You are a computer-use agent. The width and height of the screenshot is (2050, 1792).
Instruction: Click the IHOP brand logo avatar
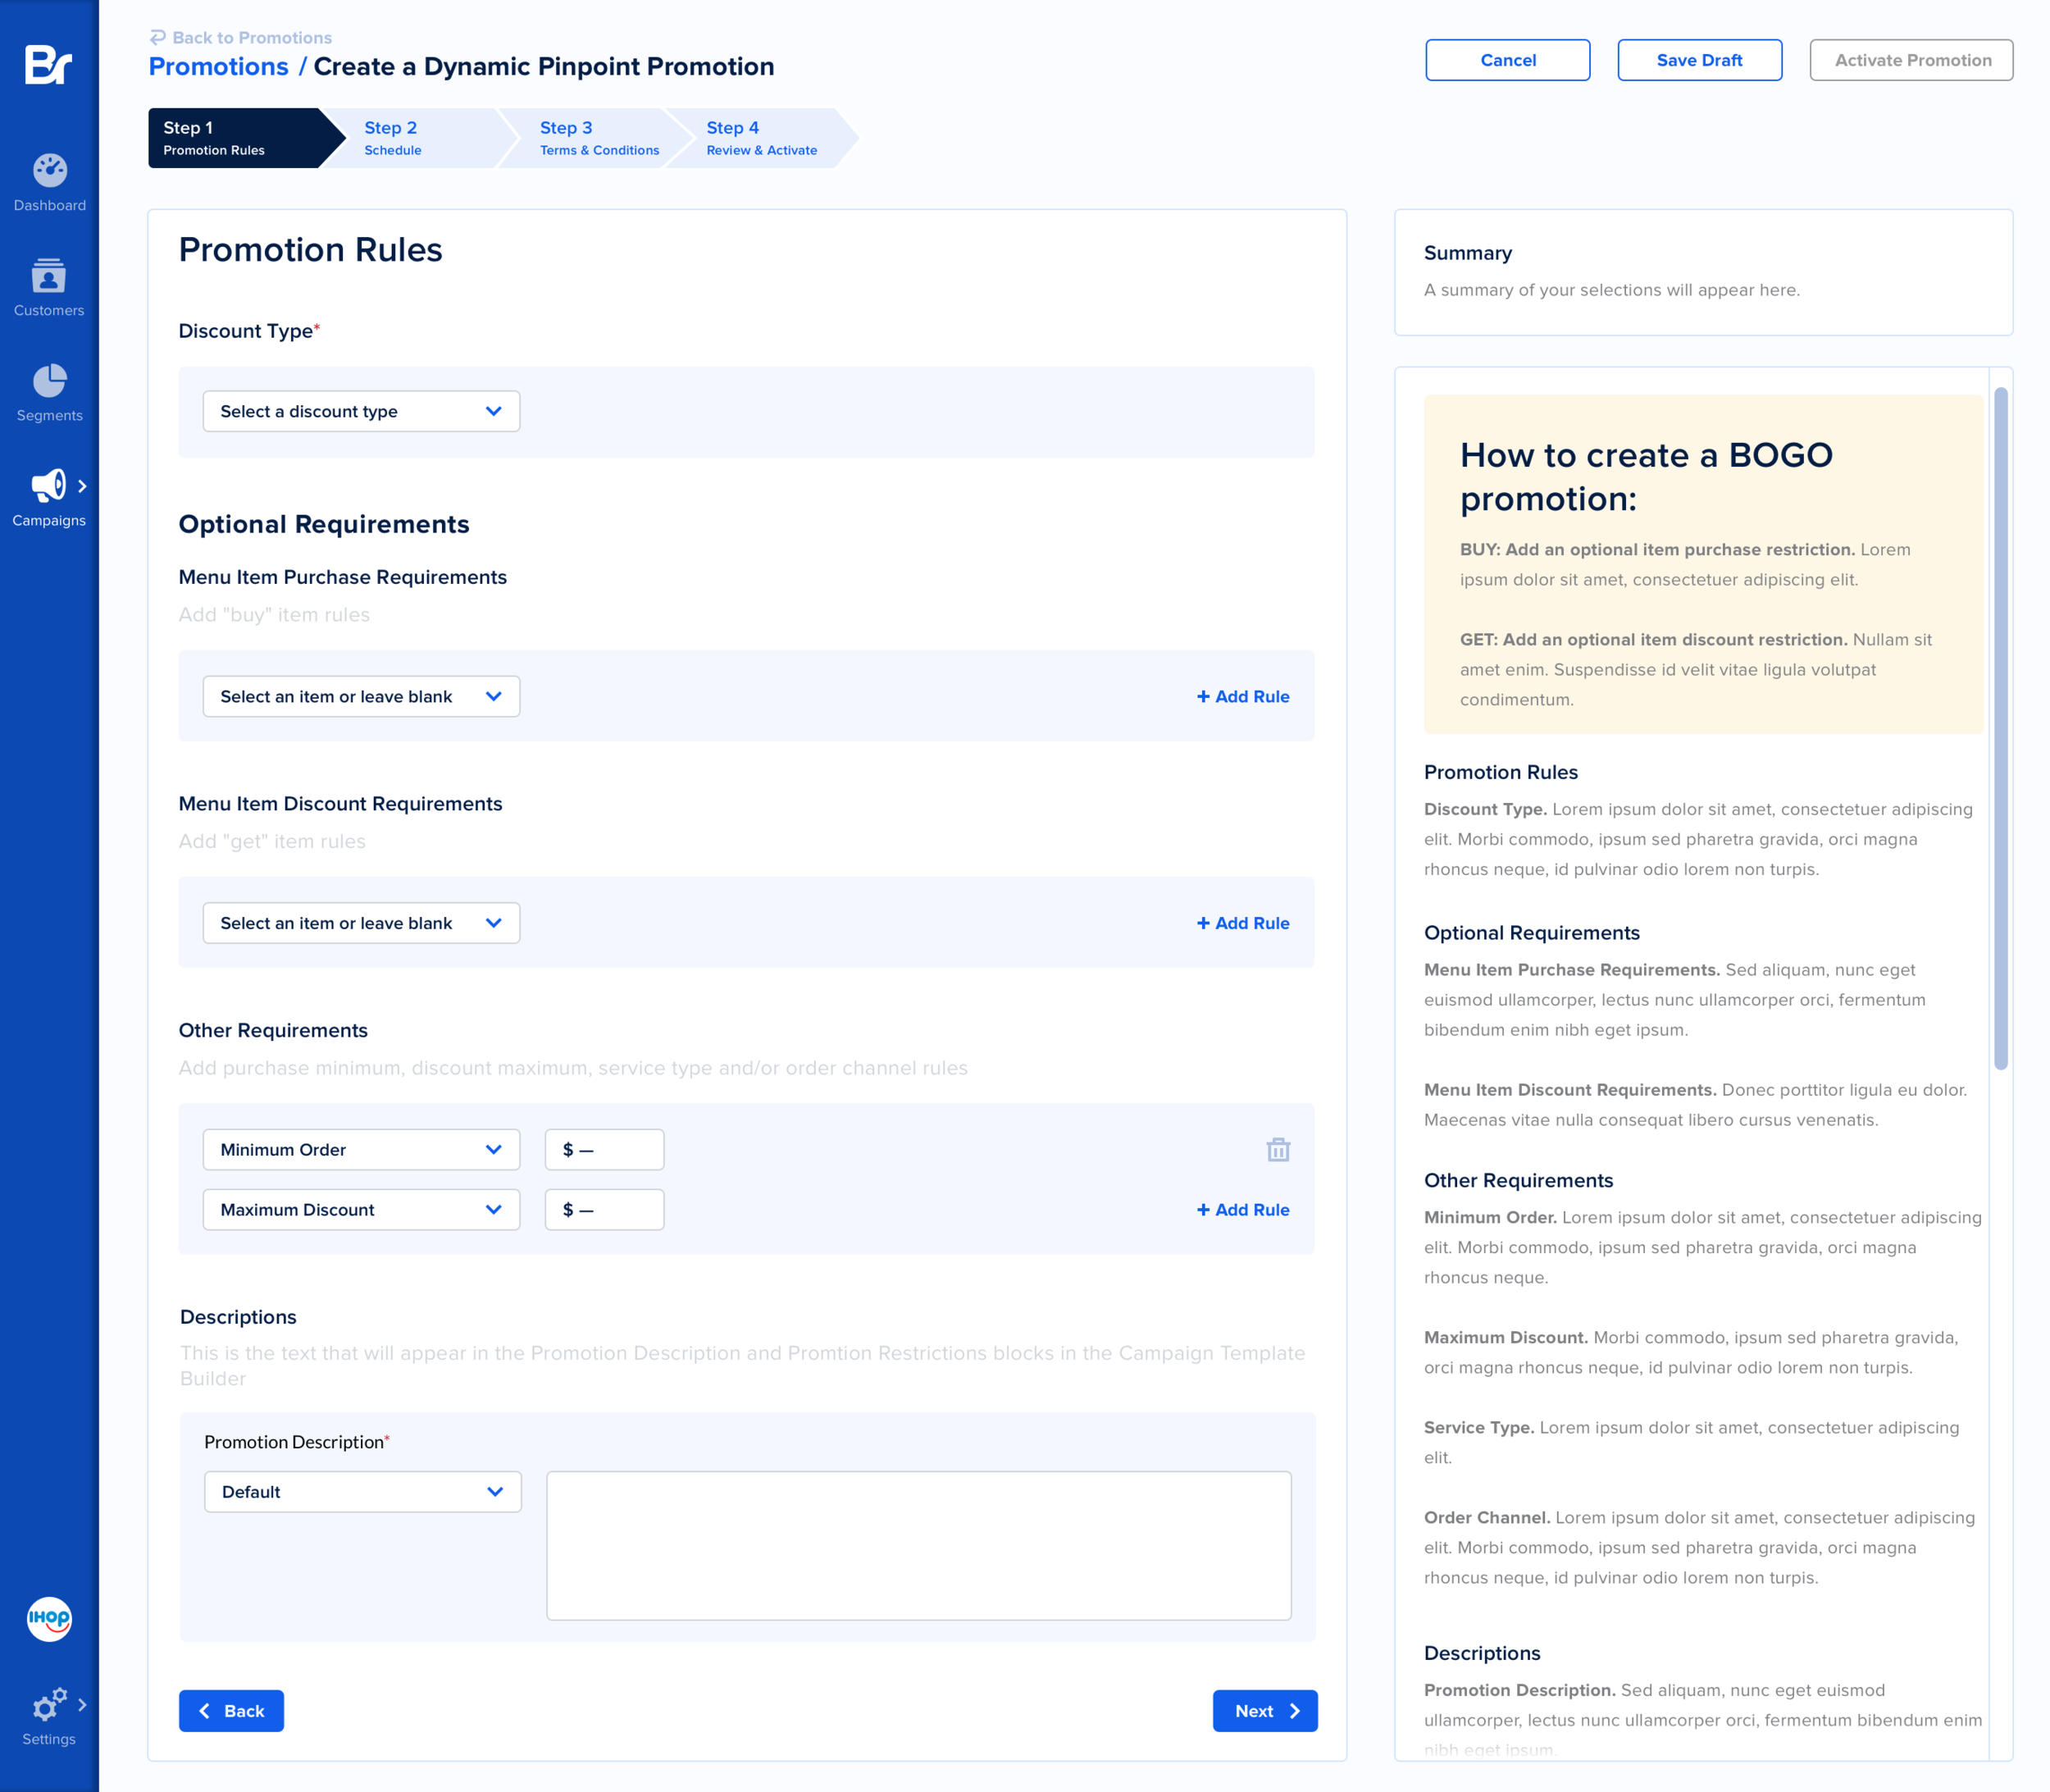pyautogui.click(x=49, y=1619)
